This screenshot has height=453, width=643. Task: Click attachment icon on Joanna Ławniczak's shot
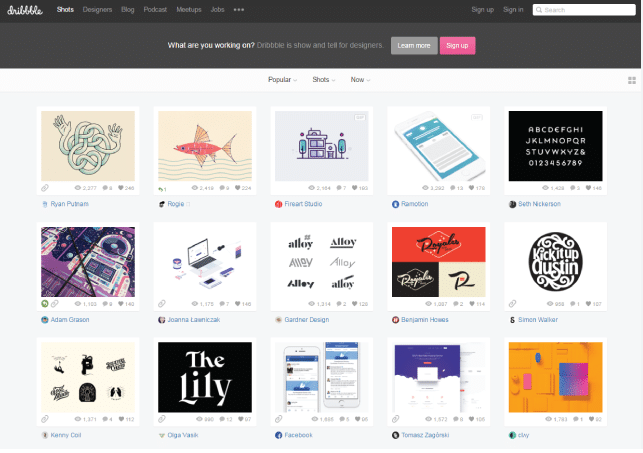(x=162, y=303)
